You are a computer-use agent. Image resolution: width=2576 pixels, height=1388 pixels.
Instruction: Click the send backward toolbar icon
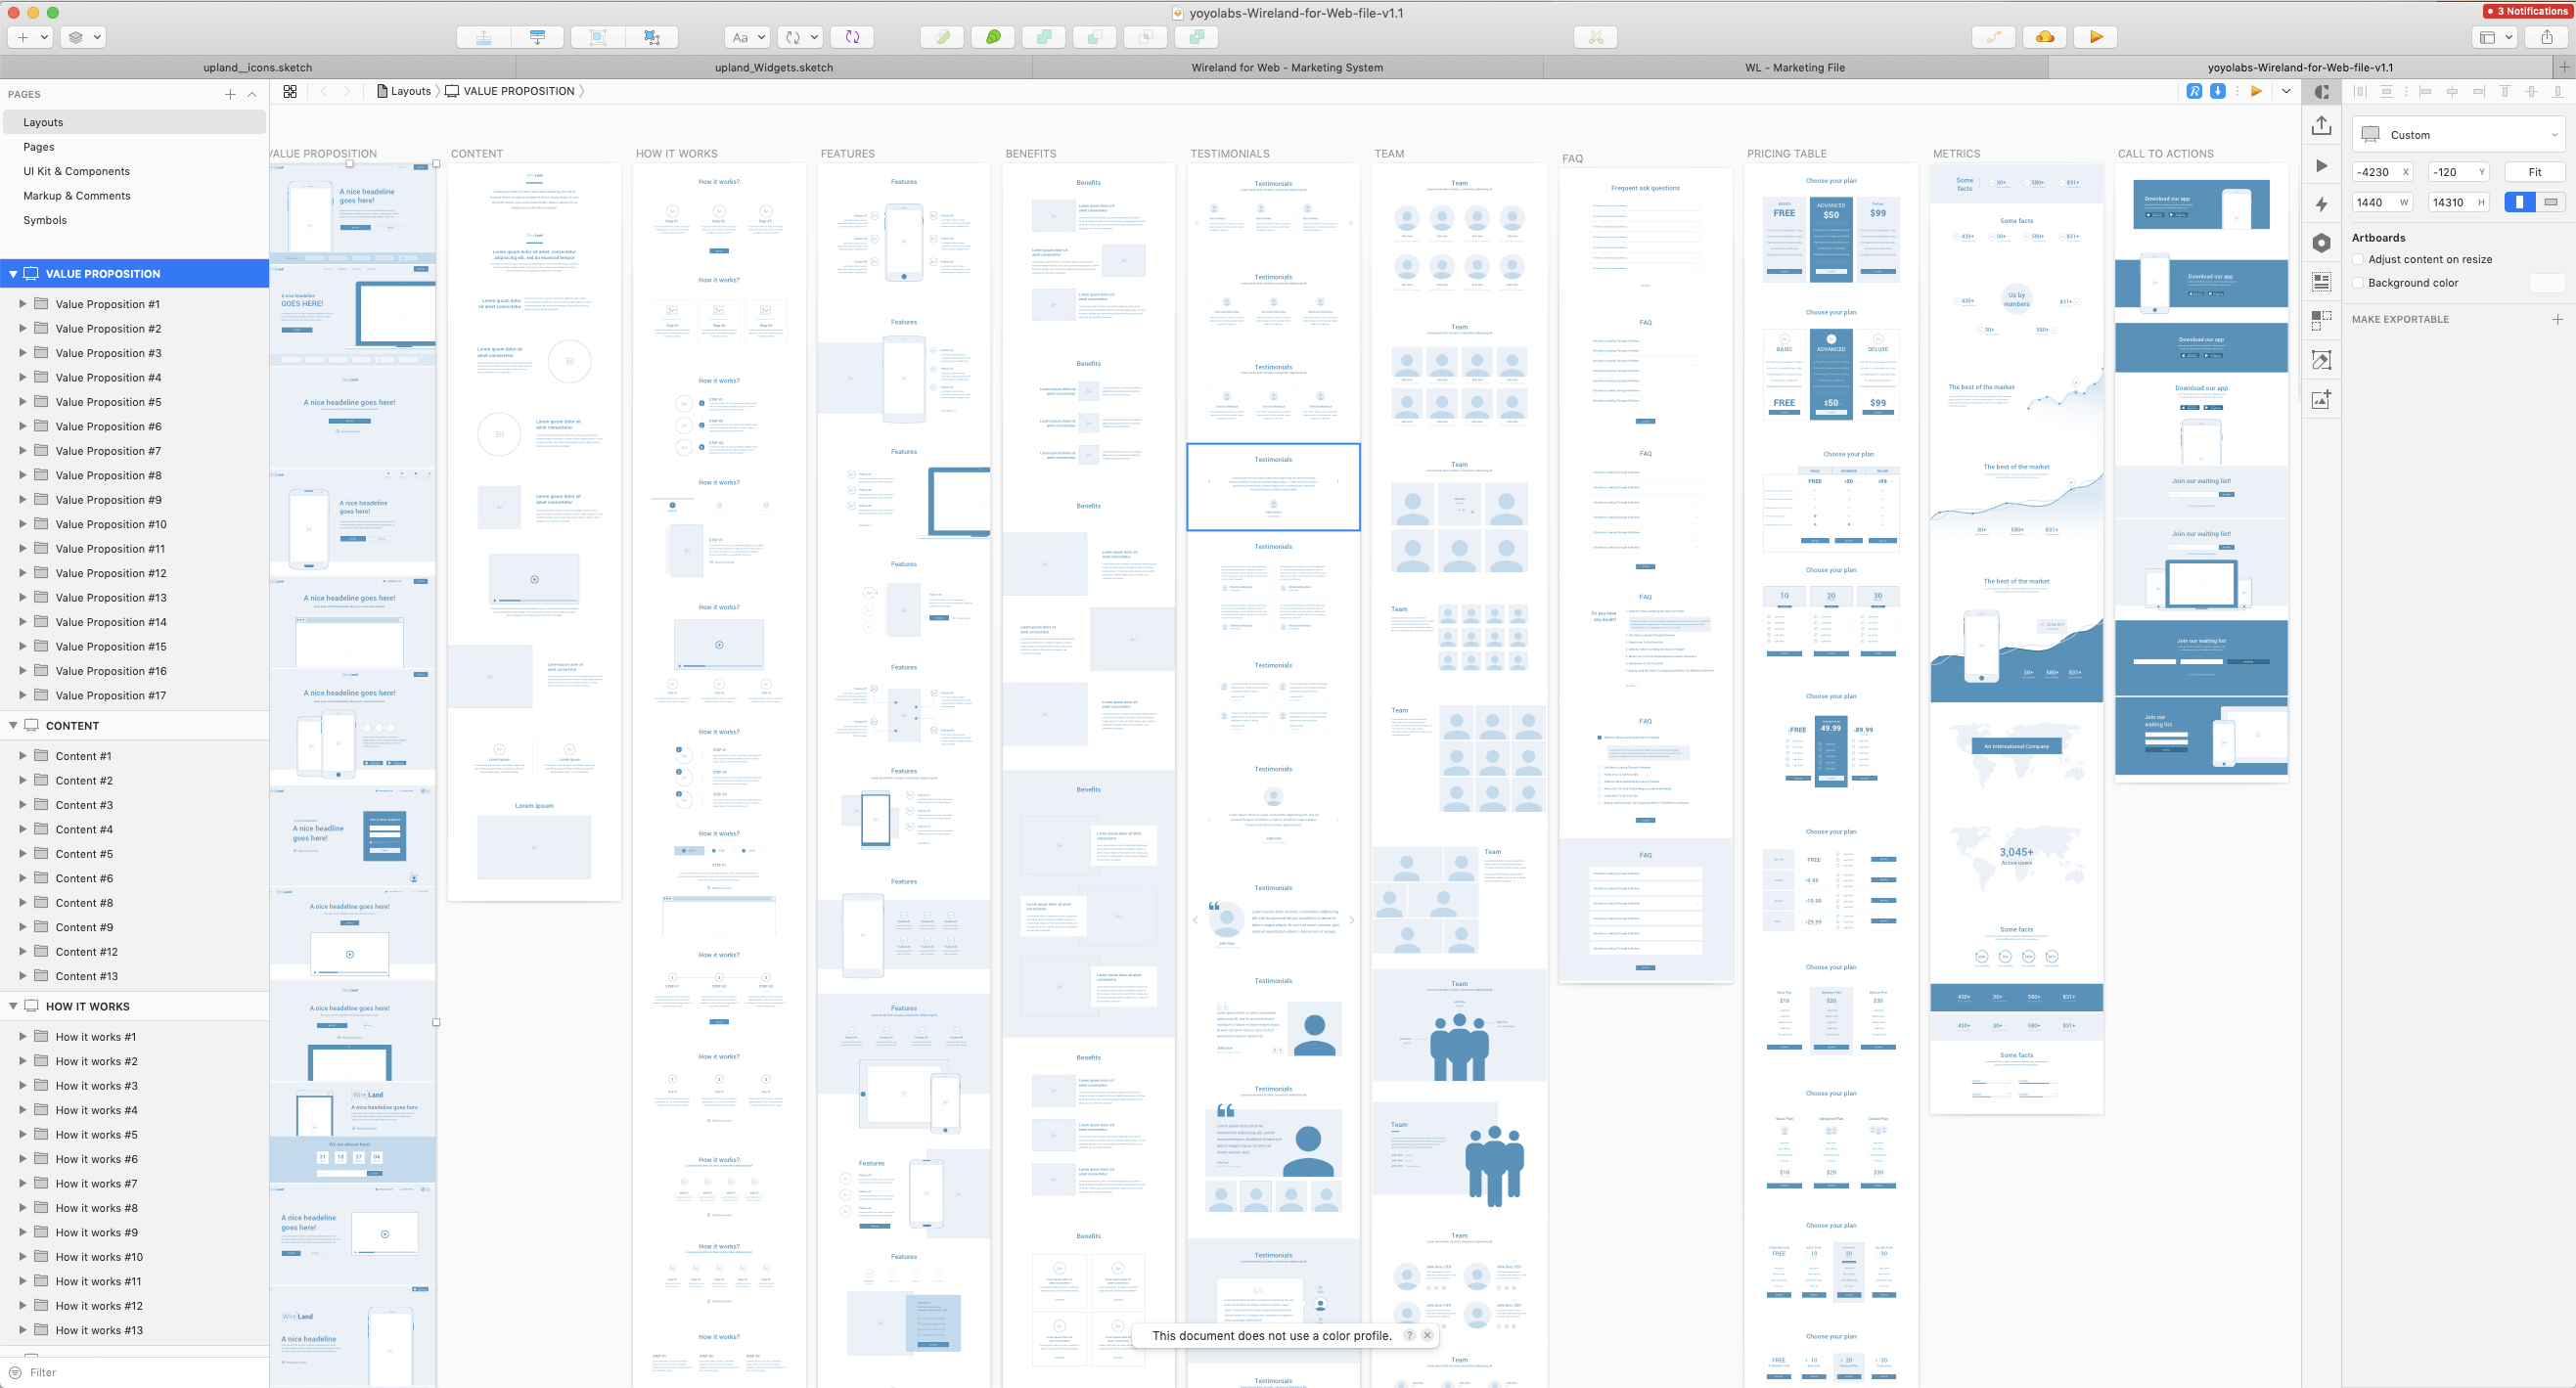538,37
